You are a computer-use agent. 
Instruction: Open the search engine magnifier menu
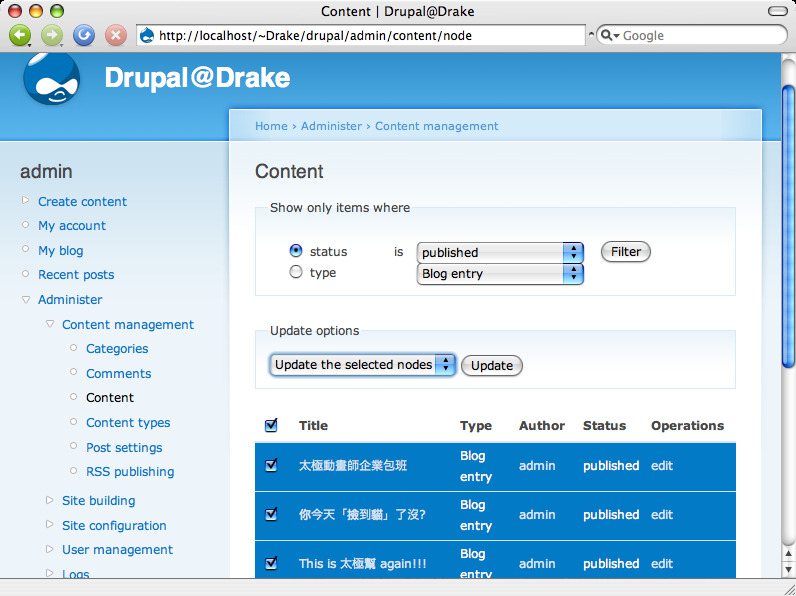[610, 36]
